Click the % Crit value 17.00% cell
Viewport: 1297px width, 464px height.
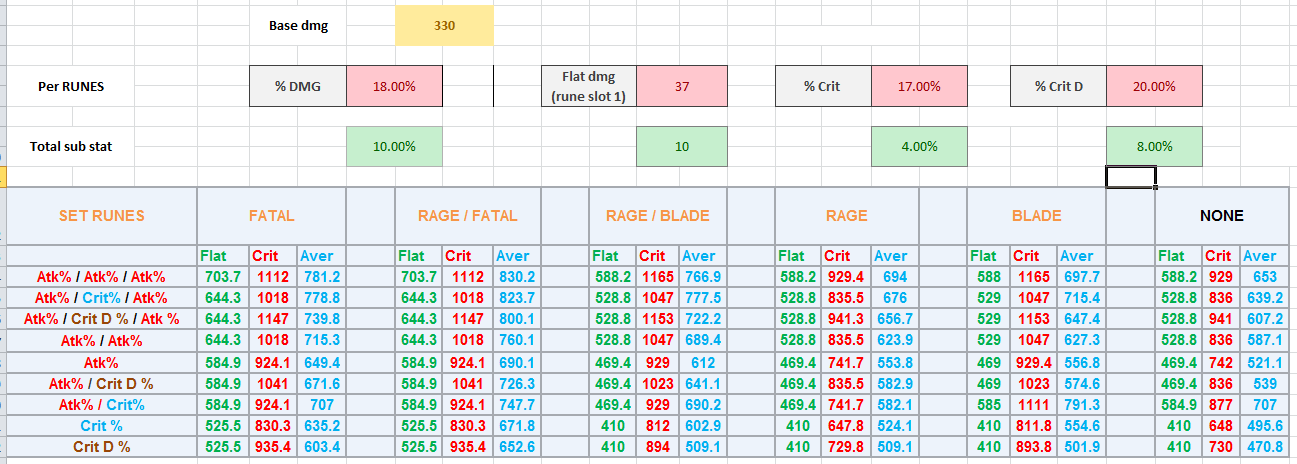(919, 86)
